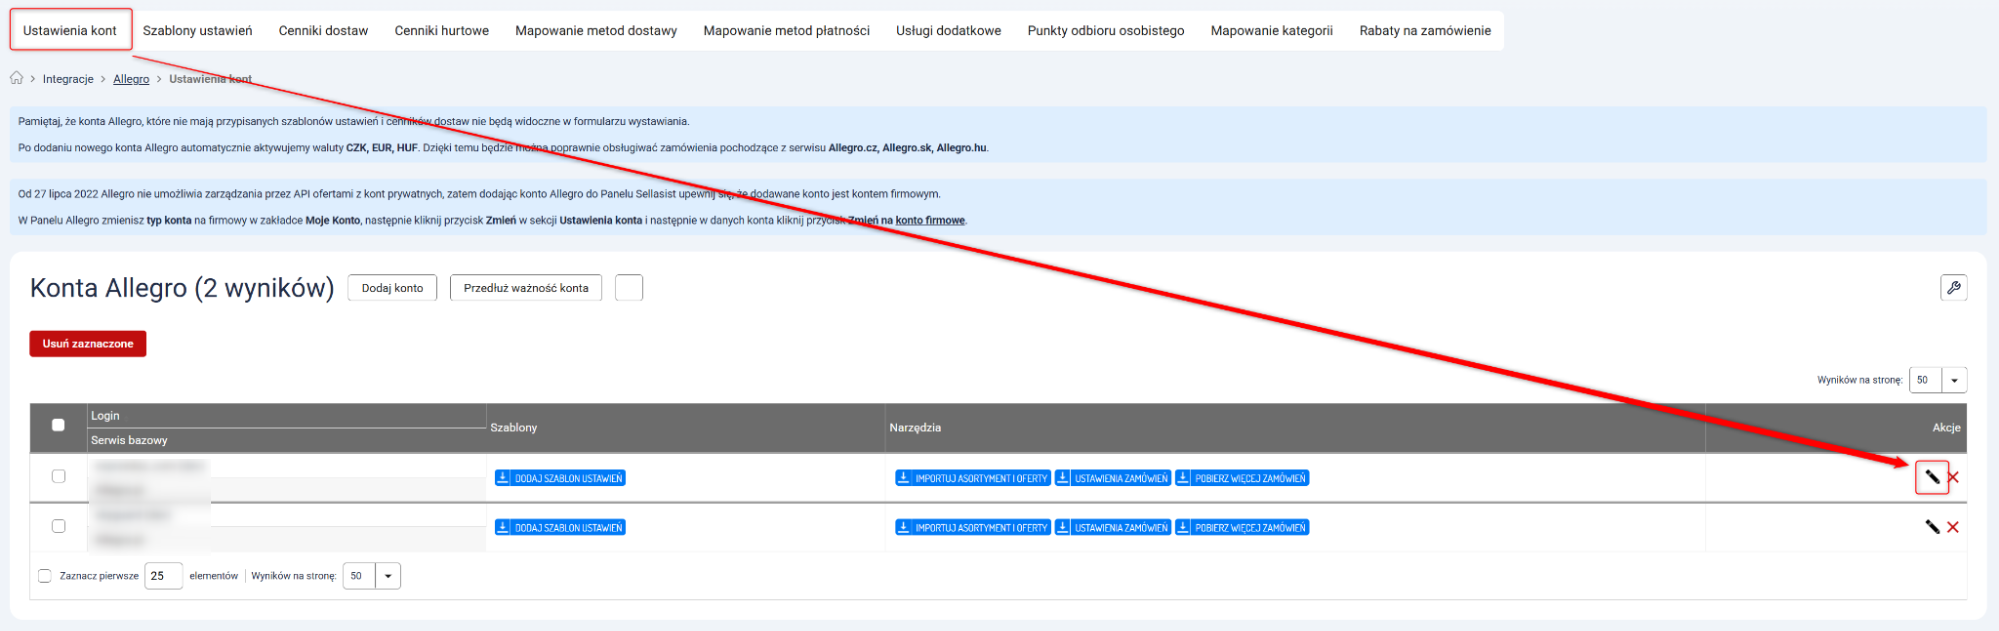Open table settings wrench icon
1999x631 pixels.
tap(1953, 288)
